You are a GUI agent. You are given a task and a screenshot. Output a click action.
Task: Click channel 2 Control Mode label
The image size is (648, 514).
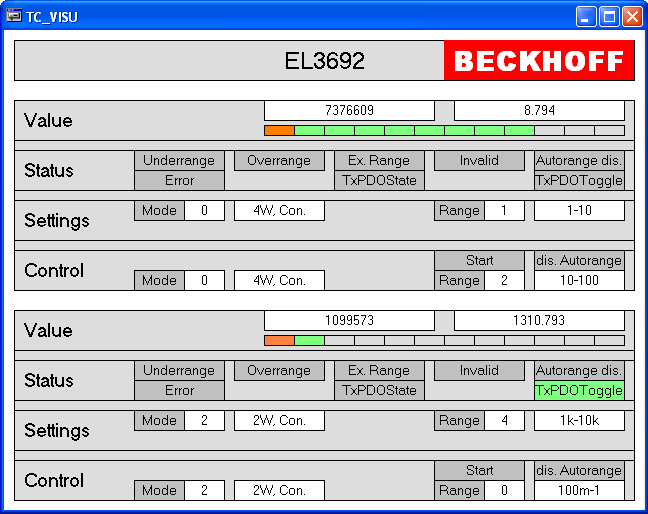160,490
